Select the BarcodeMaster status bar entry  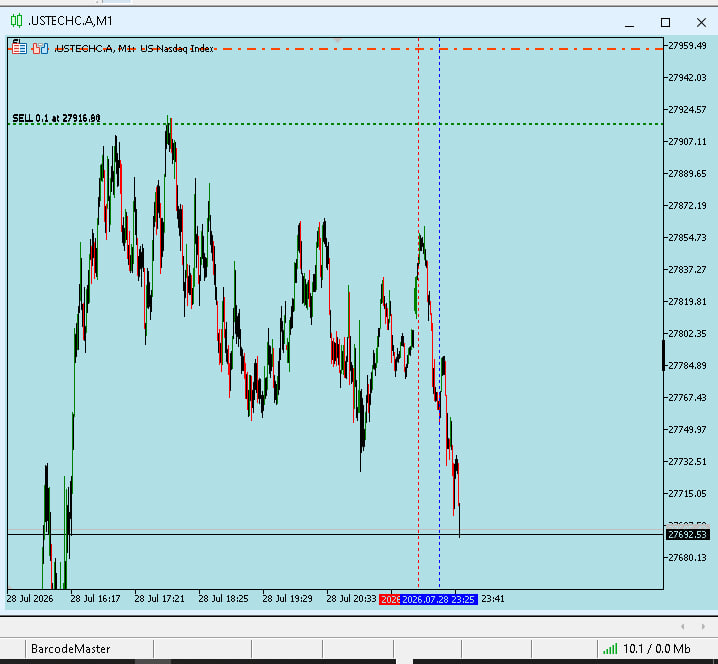tap(71, 649)
